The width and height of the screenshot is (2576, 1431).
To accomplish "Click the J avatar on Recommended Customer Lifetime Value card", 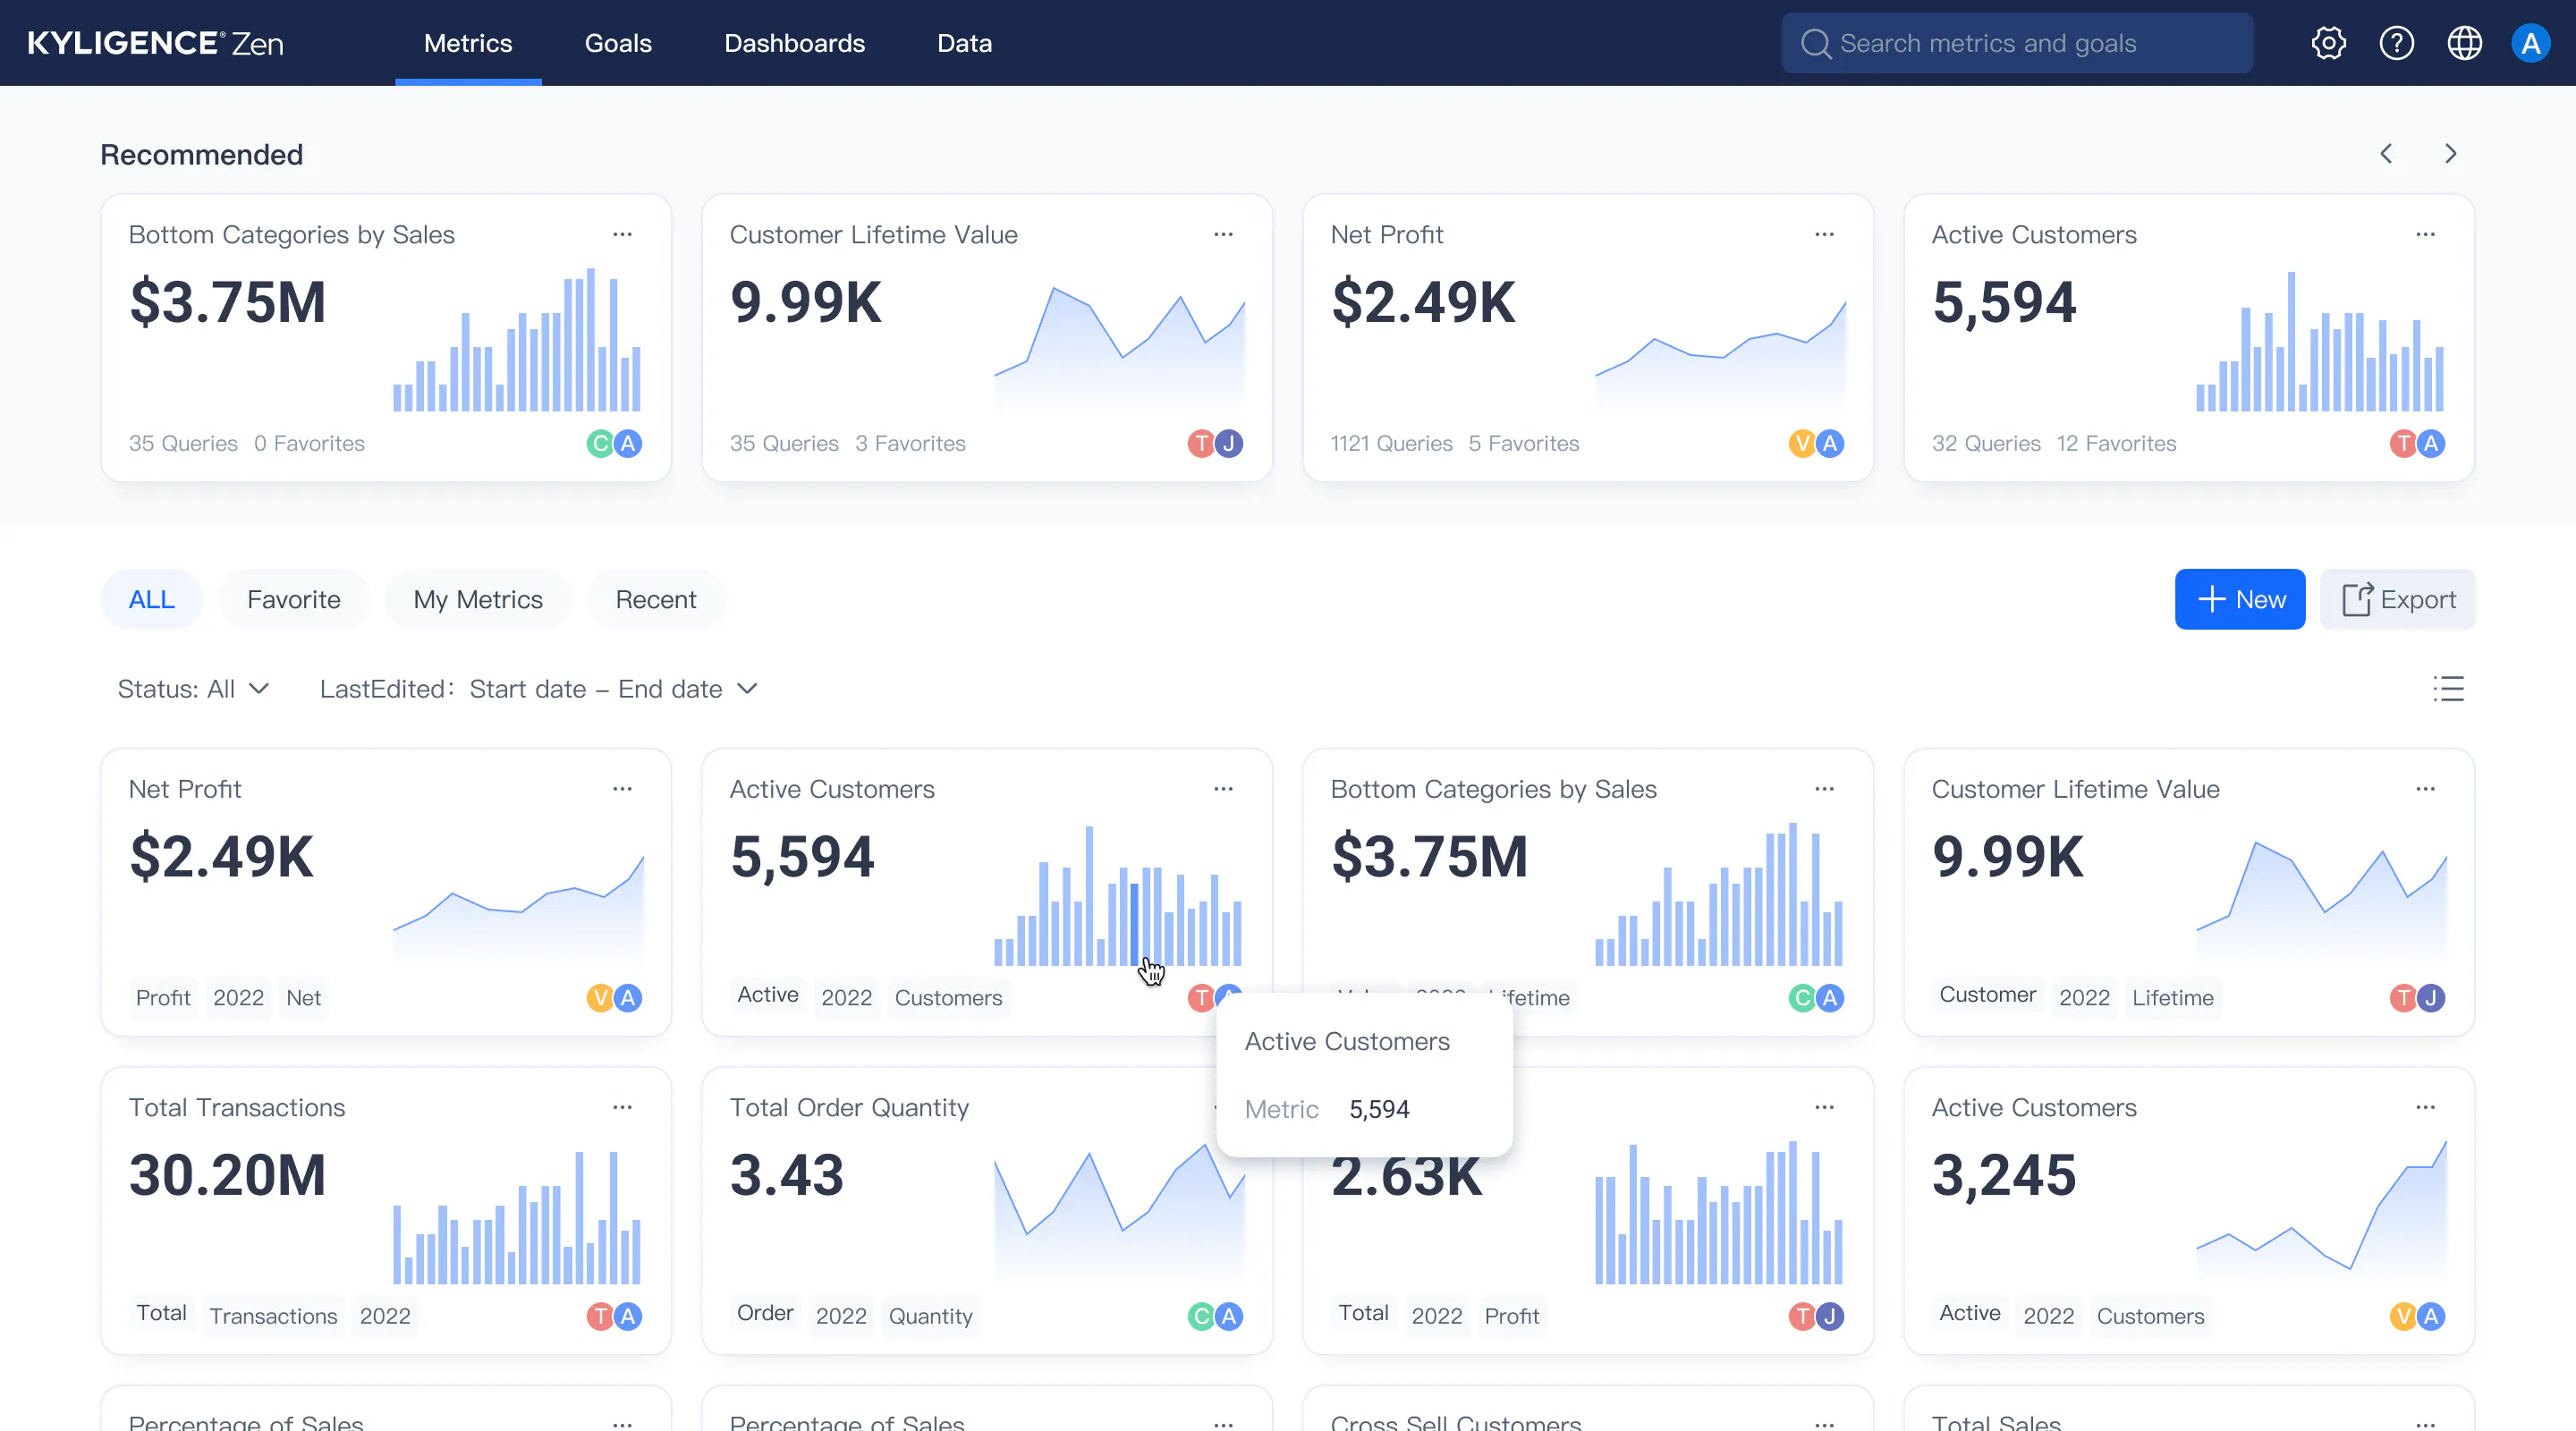I will coord(1229,443).
